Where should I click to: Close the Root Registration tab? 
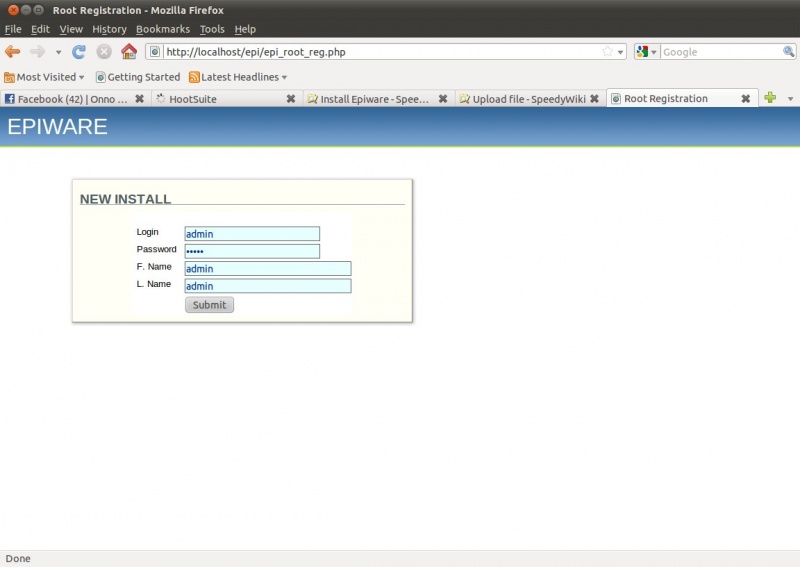click(745, 99)
